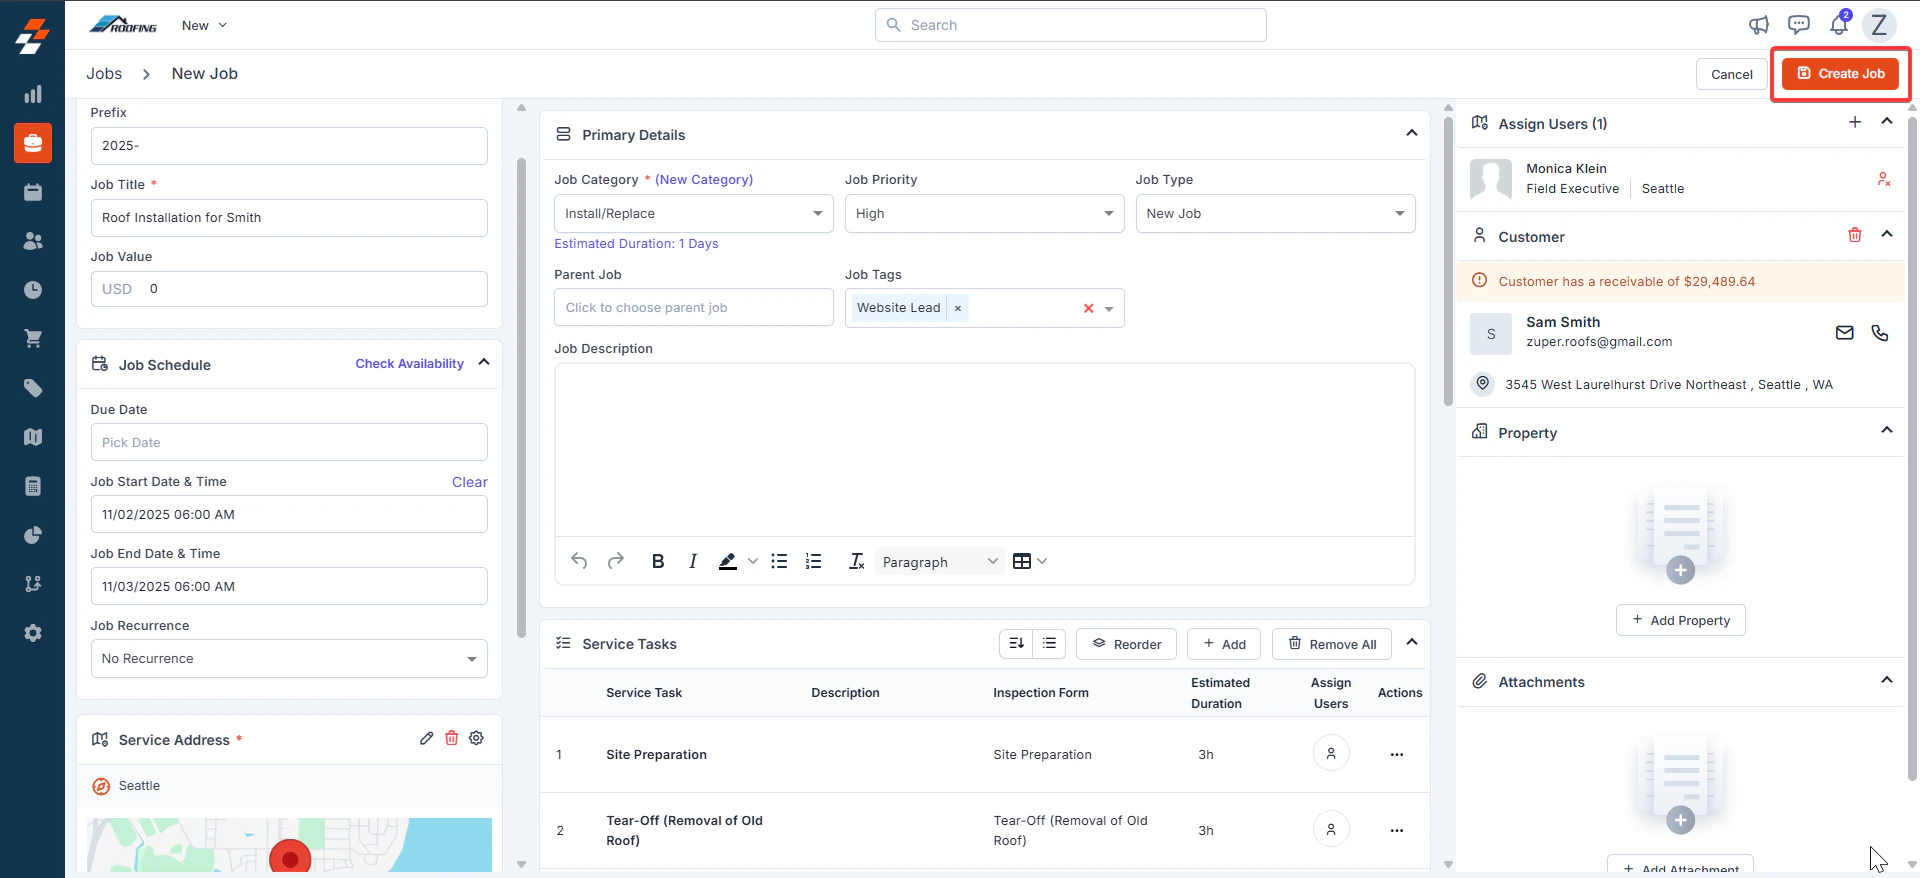The width and height of the screenshot is (1920, 878).
Task: Open the customers people icon in sidebar
Action: click(x=33, y=241)
